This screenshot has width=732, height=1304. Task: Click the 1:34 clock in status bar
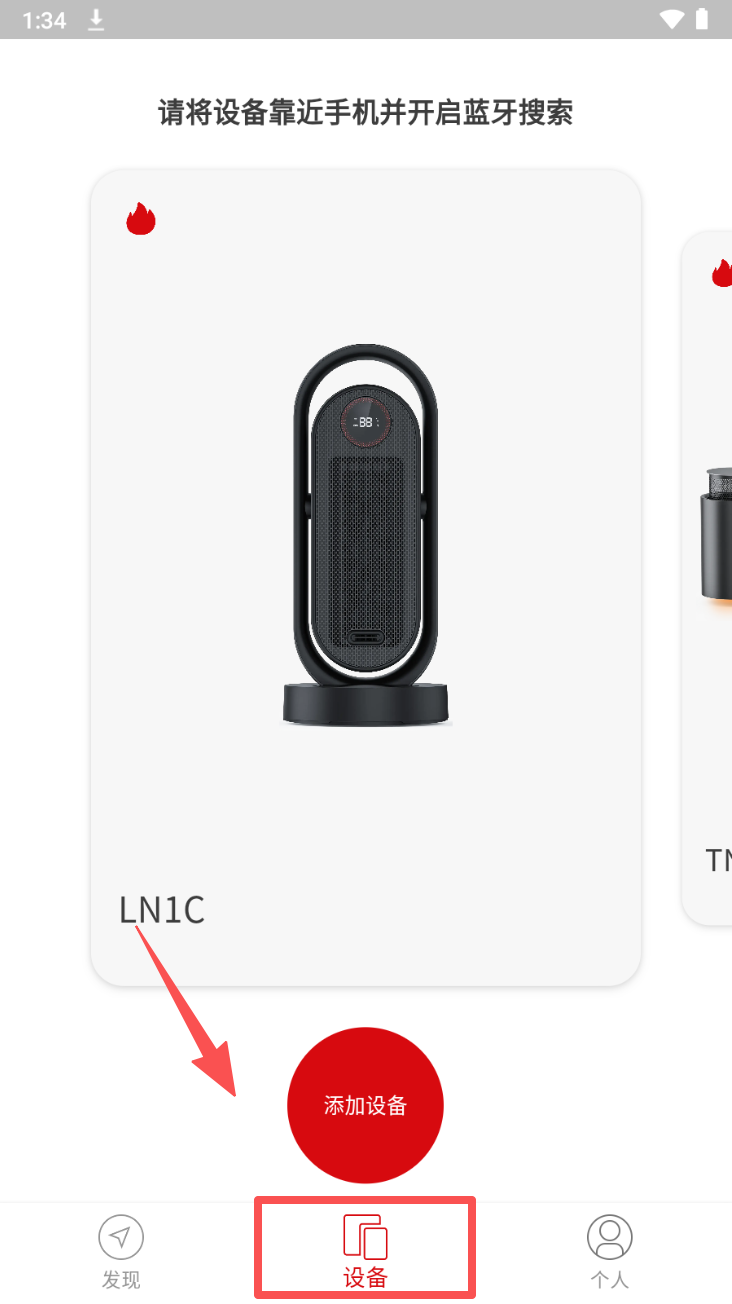pos(44,20)
